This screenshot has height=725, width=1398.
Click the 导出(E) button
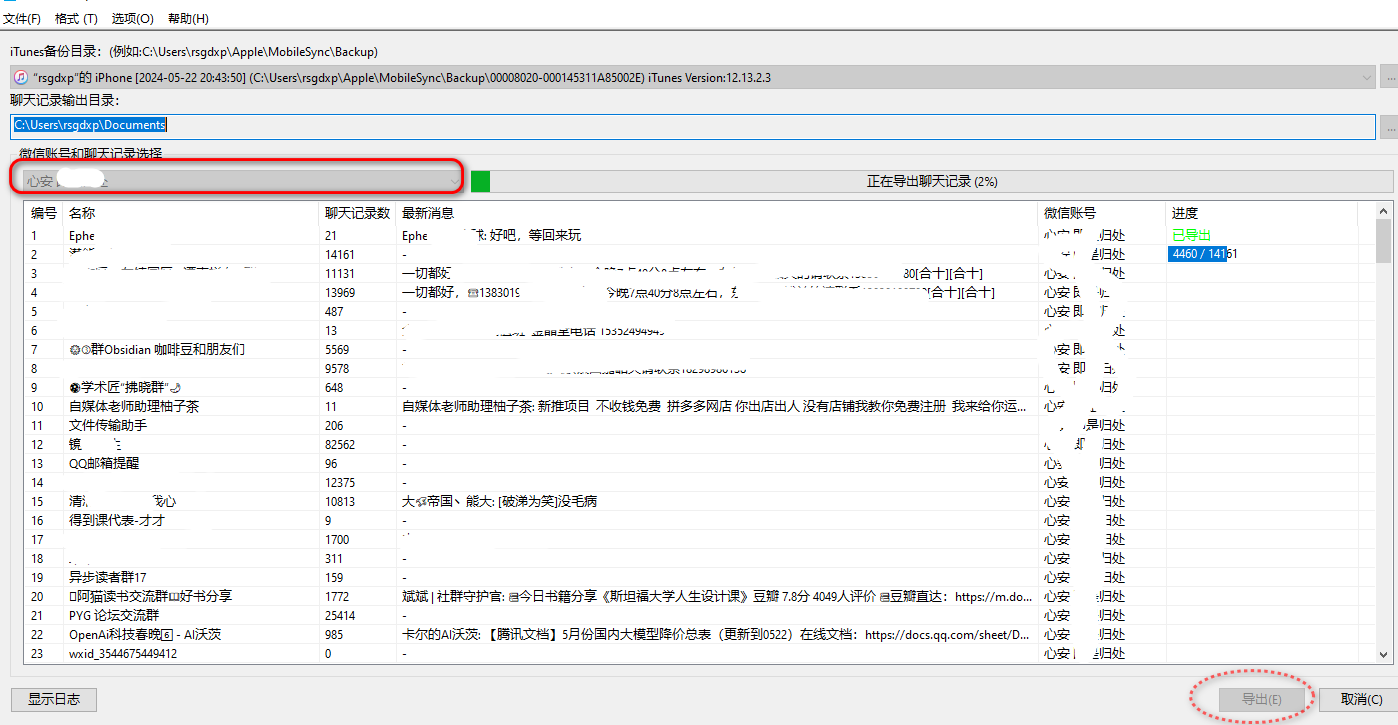[x=1261, y=699]
